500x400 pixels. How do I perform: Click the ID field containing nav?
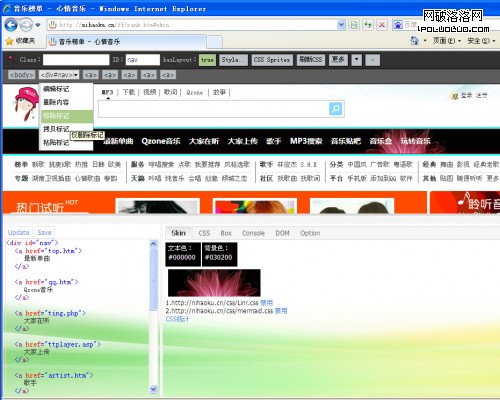[143, 60]
